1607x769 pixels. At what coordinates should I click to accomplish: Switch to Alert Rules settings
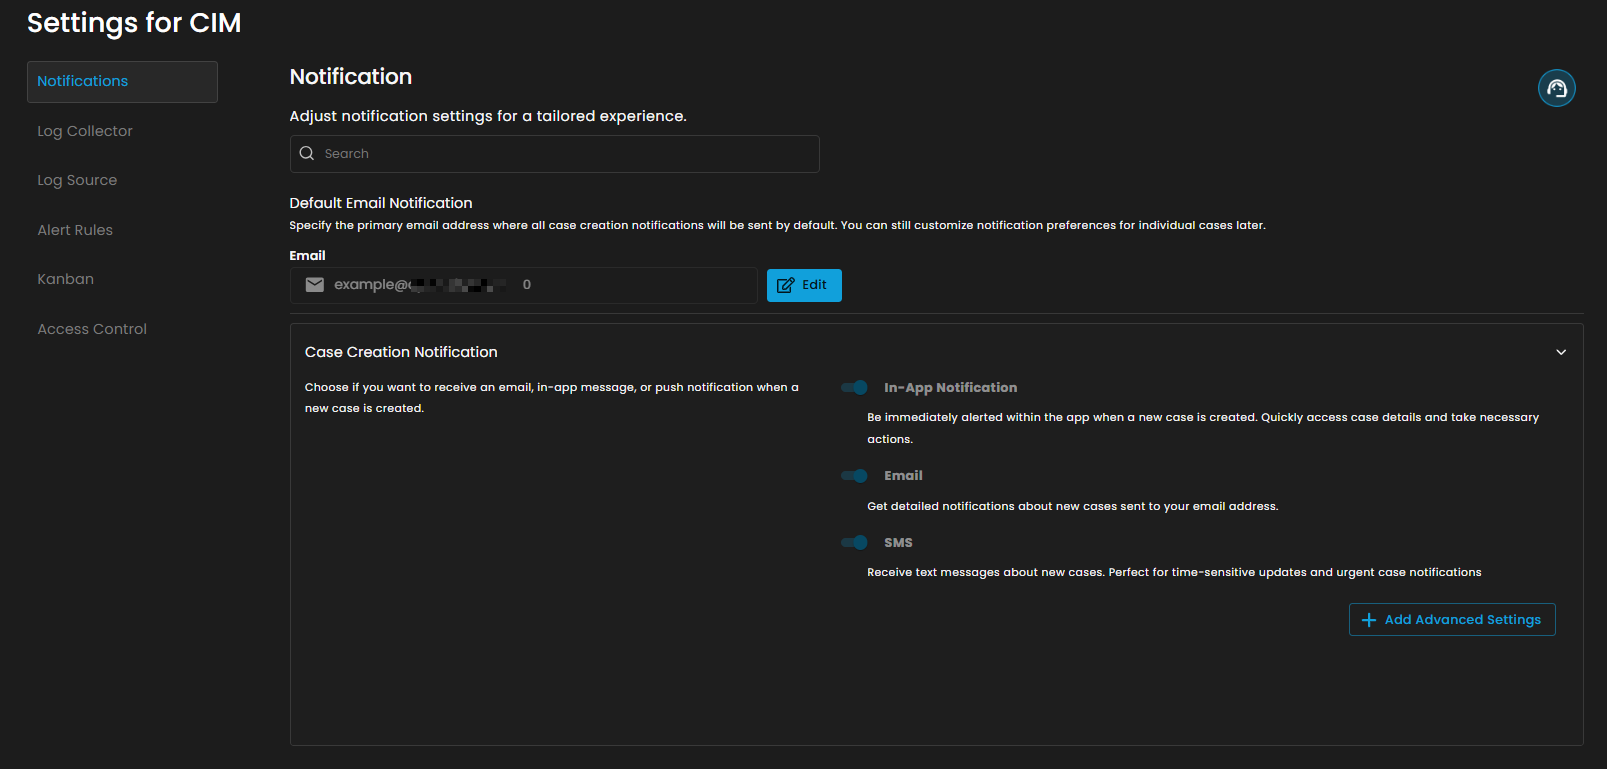click(75, 230)
